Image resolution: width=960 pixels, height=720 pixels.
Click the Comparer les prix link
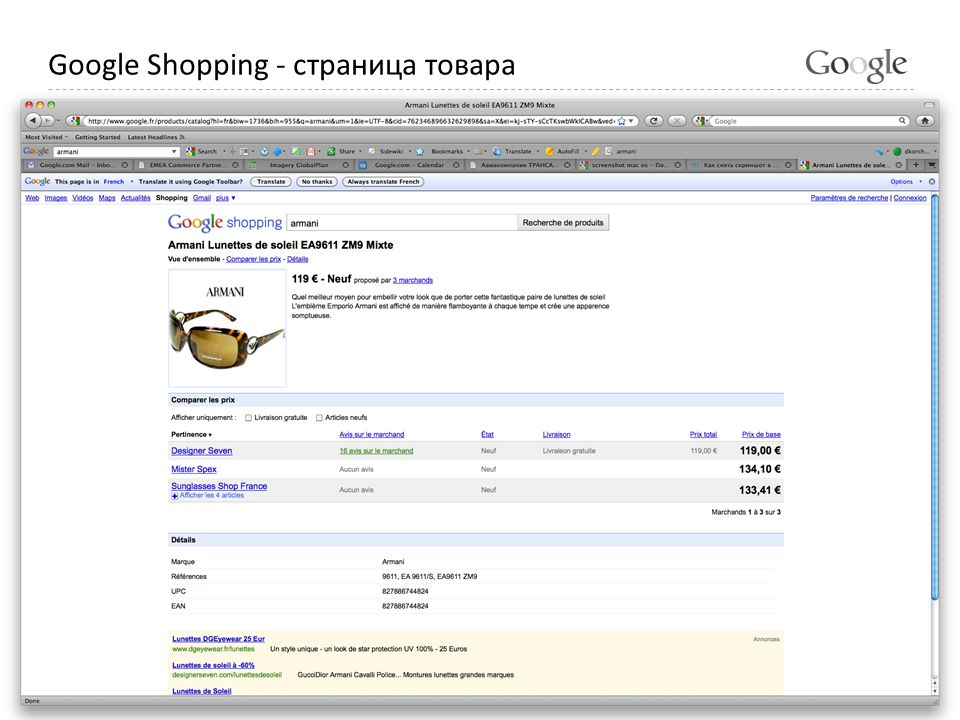click(253, 260)
